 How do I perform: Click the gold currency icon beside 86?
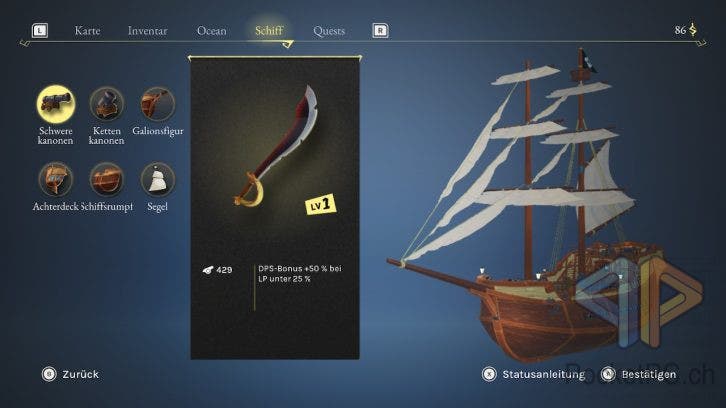693,30
